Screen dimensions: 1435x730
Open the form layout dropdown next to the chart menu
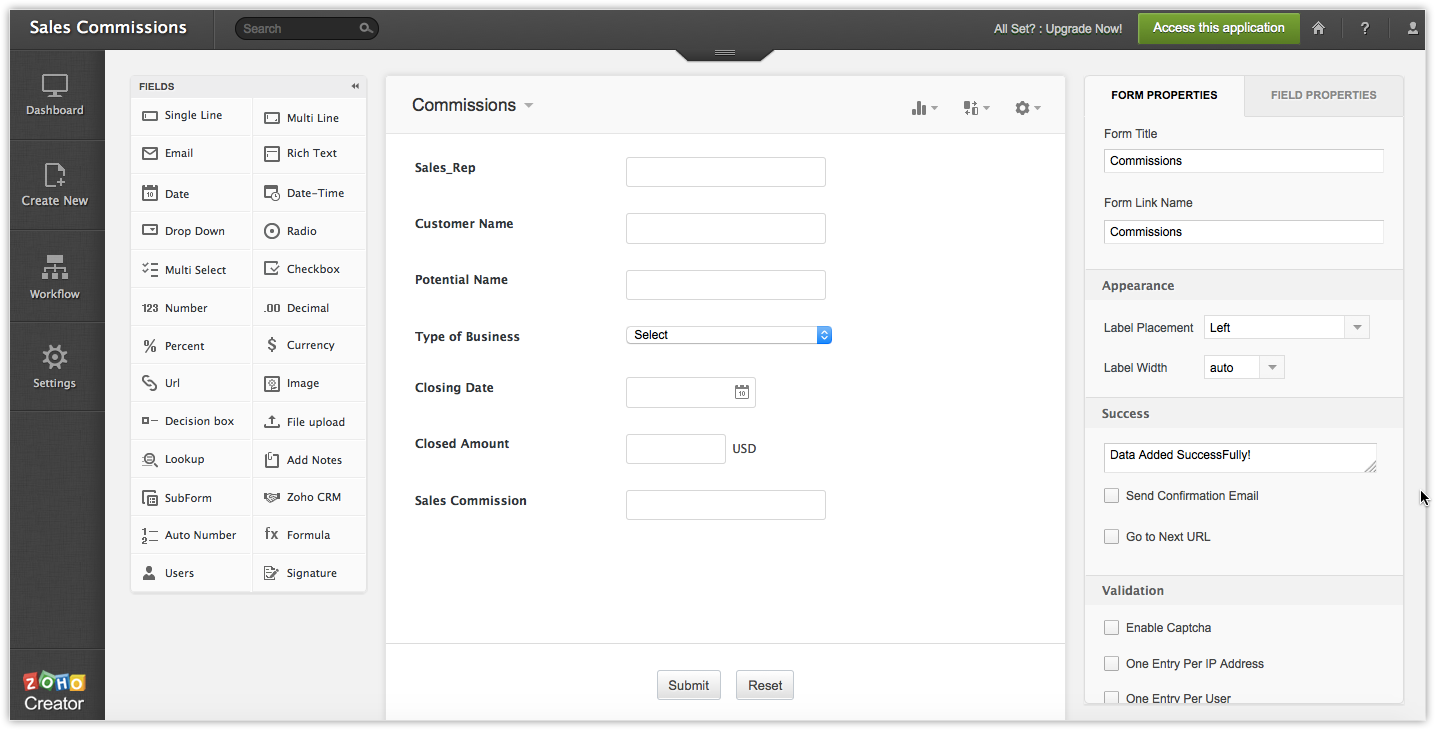(x=976, y=108)
